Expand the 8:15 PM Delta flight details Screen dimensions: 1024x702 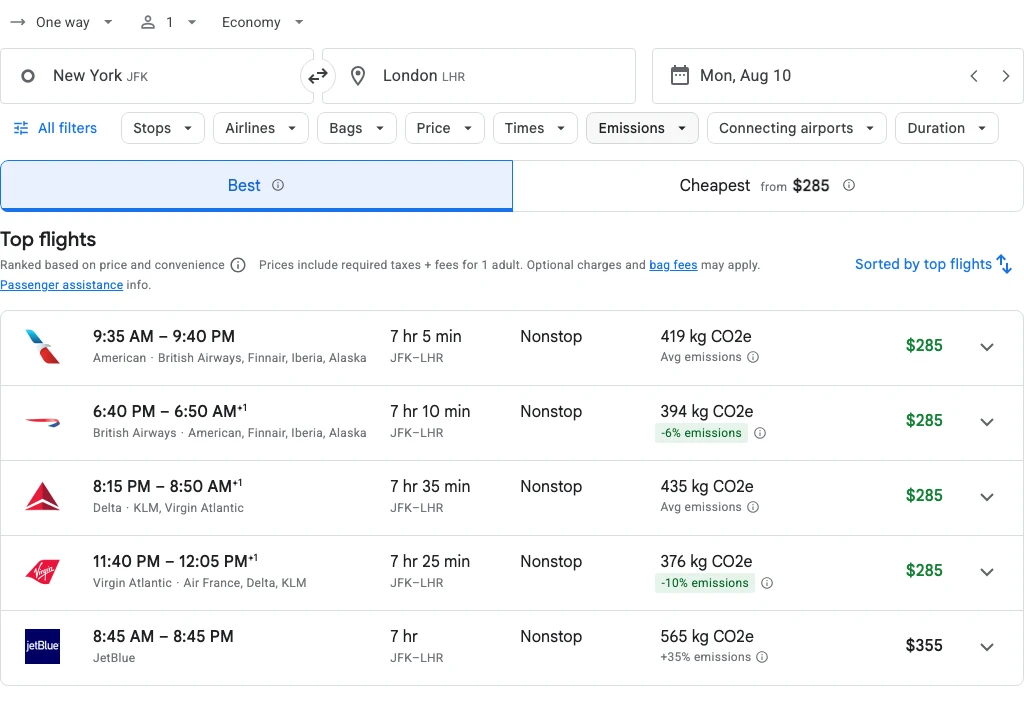pos(987,497)
